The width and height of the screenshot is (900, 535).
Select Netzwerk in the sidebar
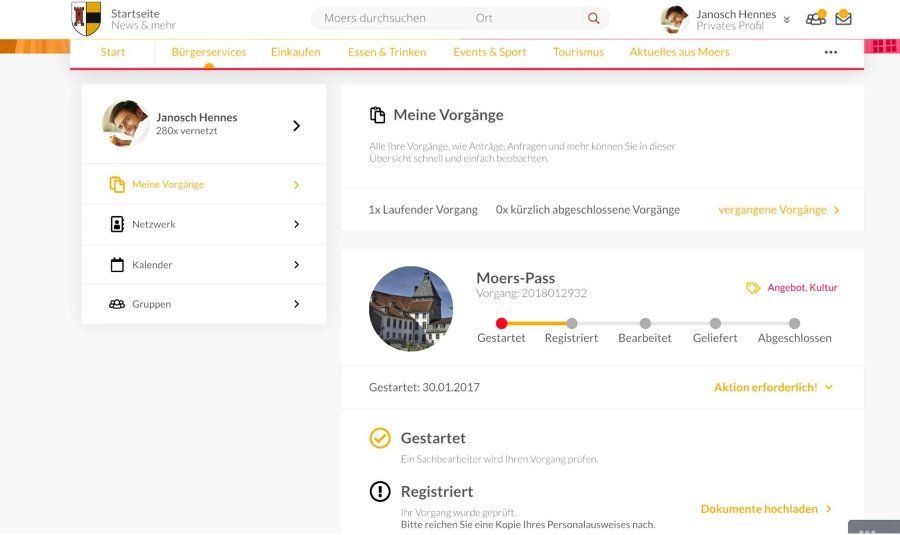click(204, 224)
